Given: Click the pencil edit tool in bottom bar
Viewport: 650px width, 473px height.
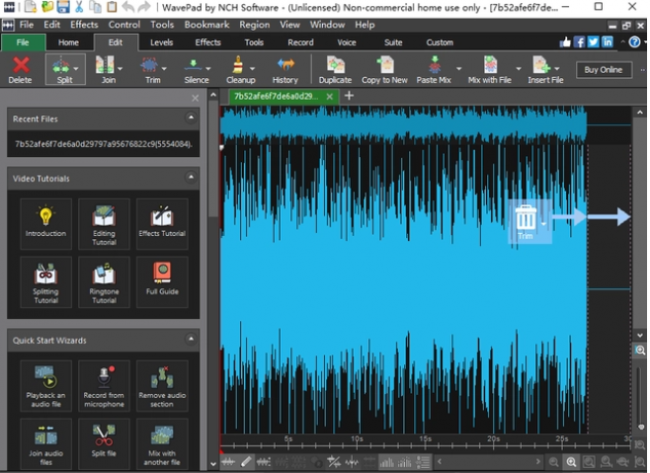Looking at the screenshot, I should [246, 461].
